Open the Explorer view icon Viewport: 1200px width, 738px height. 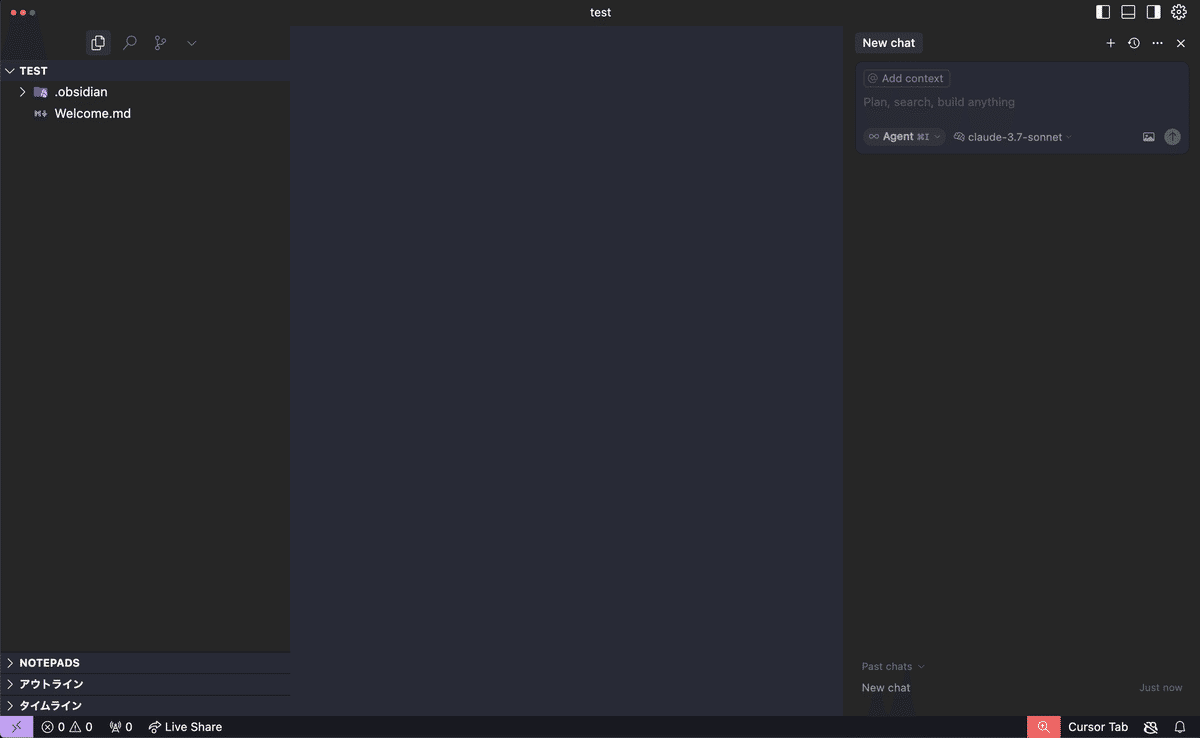(x=98, y=43)
